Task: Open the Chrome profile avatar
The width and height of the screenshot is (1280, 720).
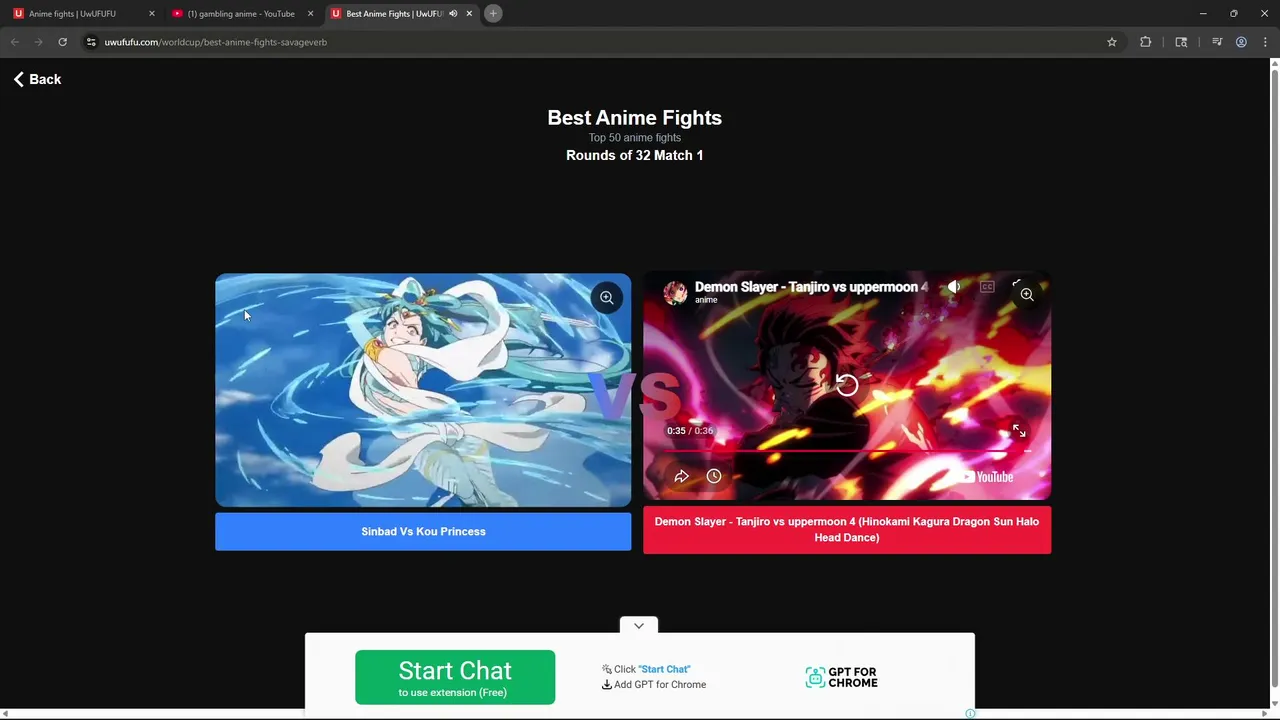Action: 1241,42
